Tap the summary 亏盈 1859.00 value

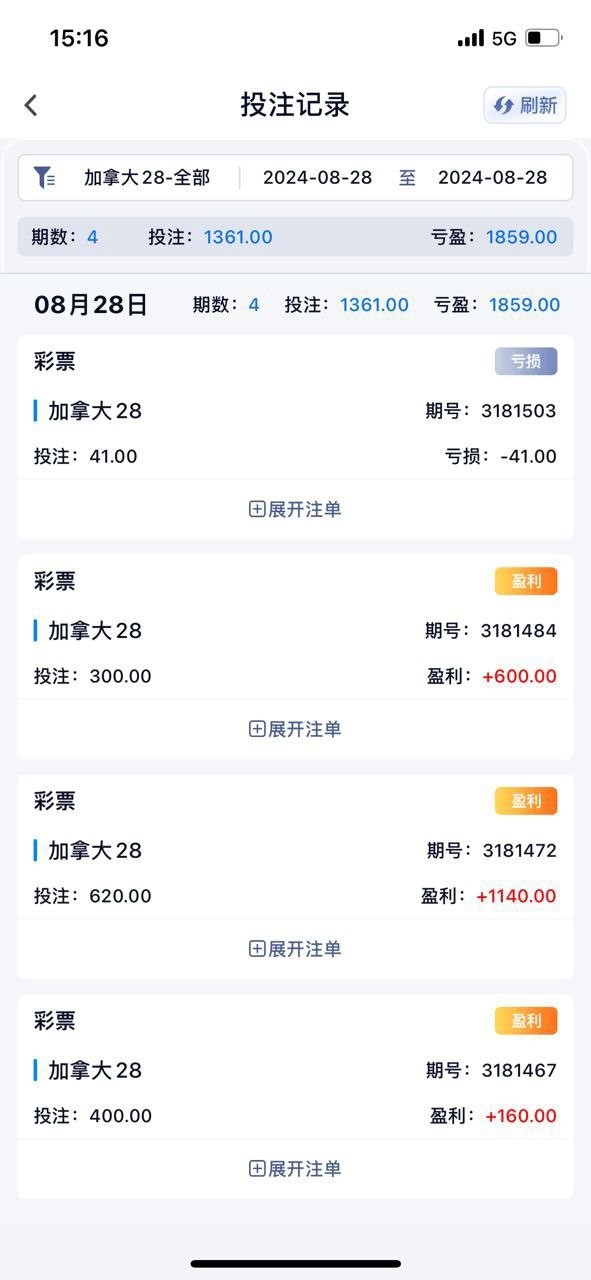tap(521, 237)
